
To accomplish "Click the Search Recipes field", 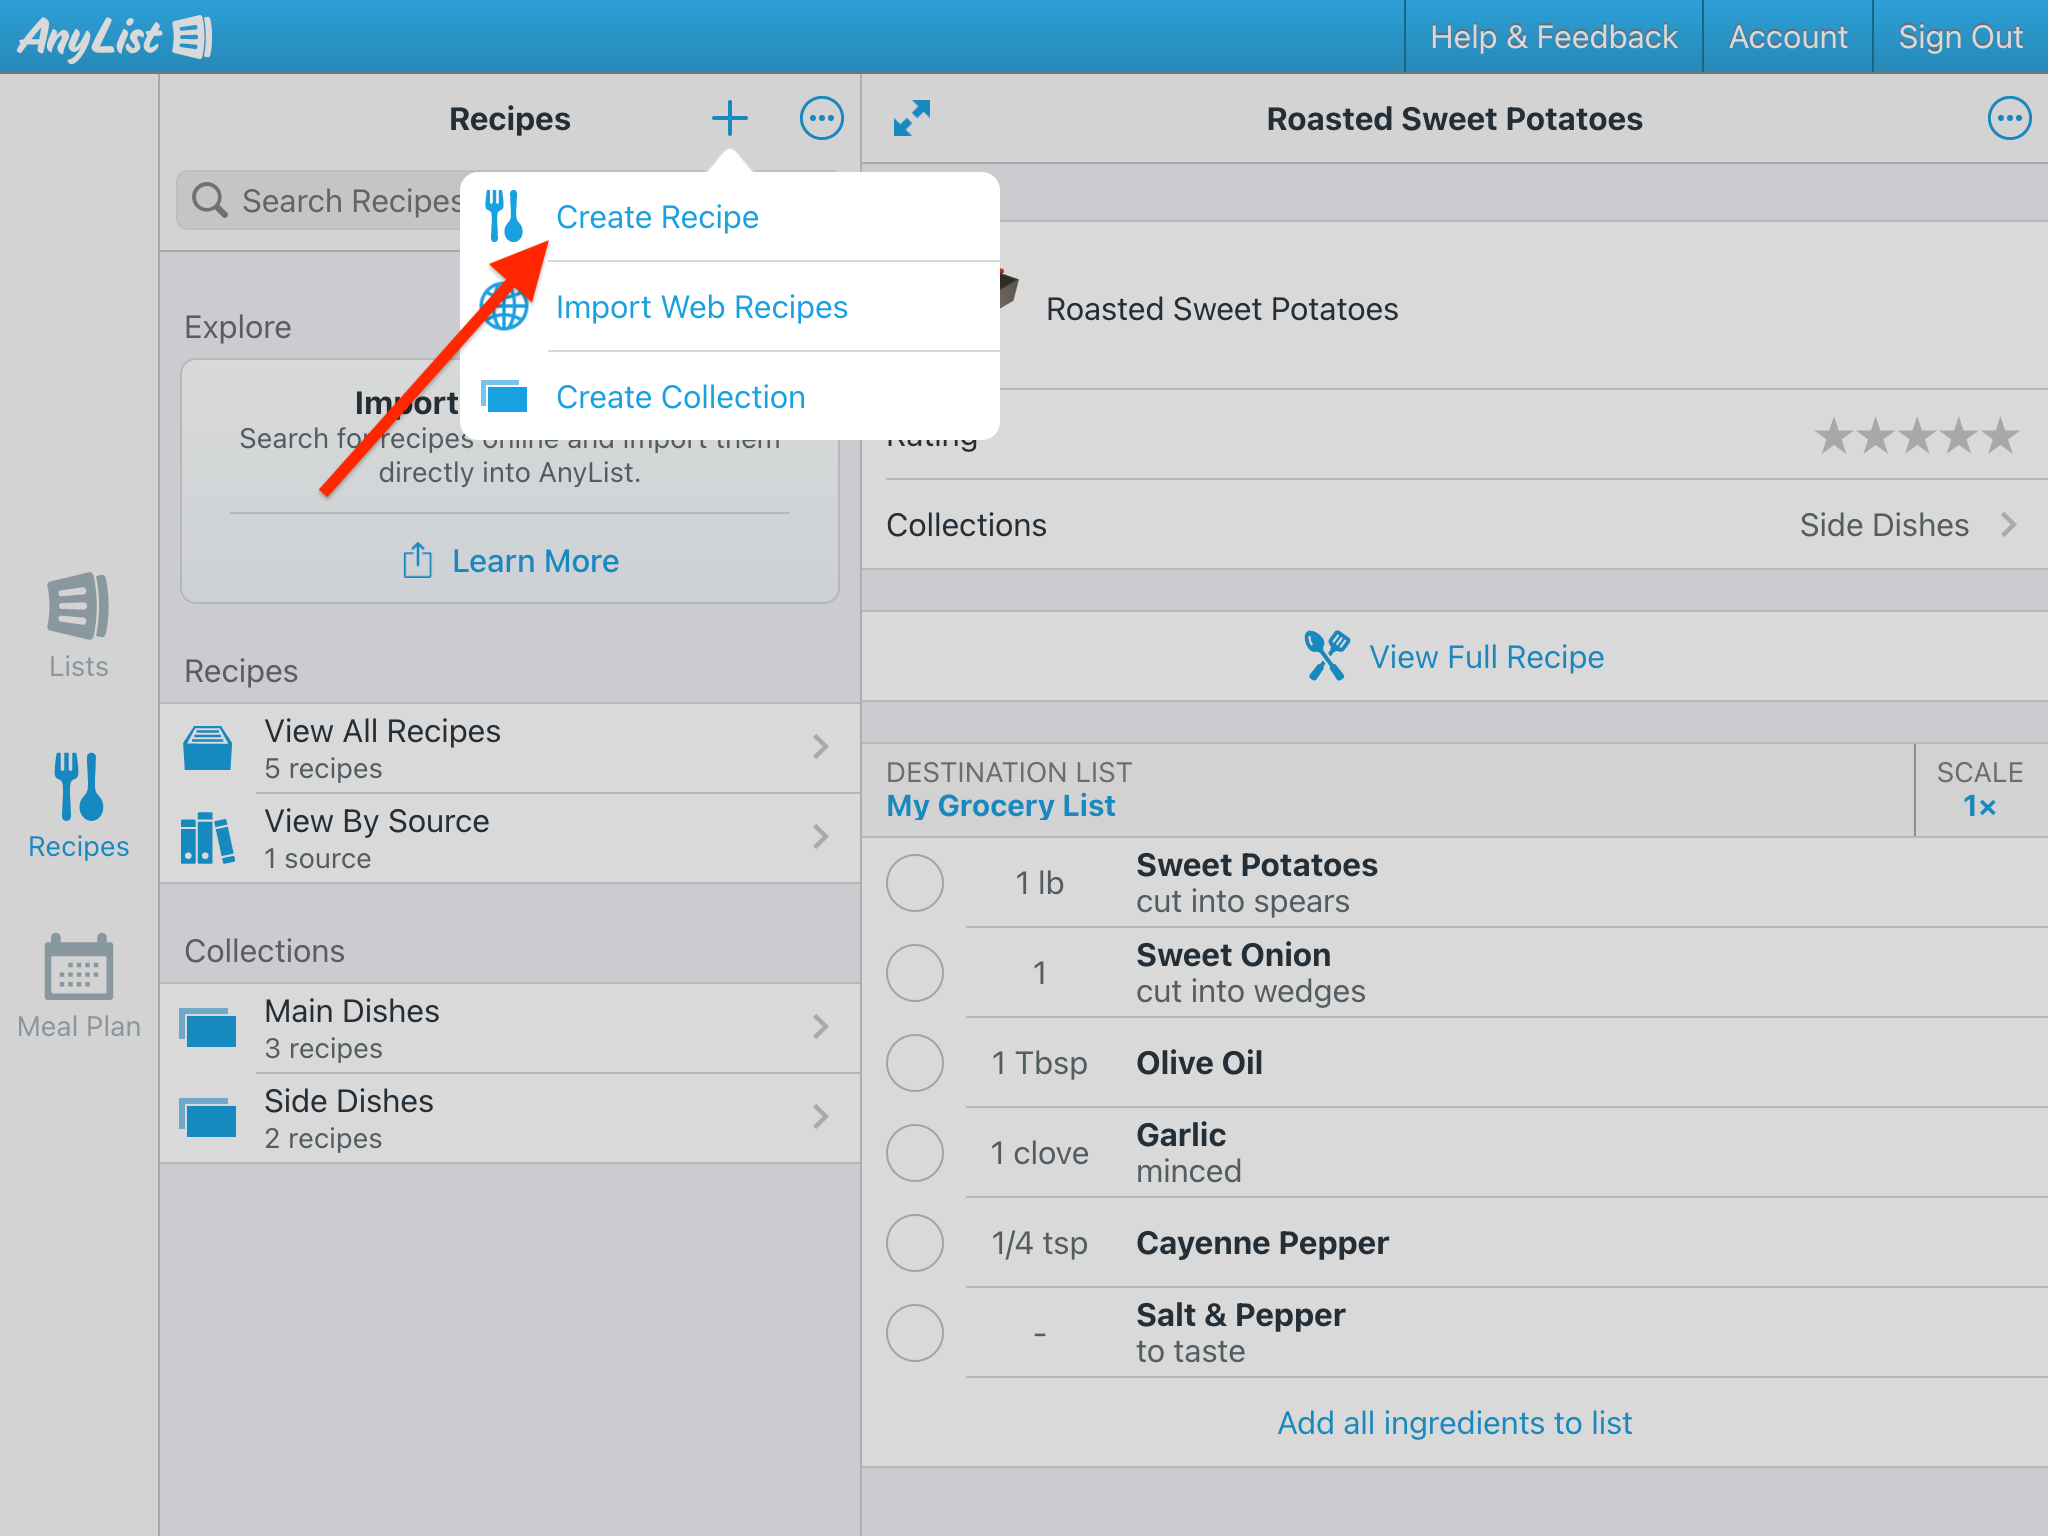I will pyautogui.click(x=330, y=201).
